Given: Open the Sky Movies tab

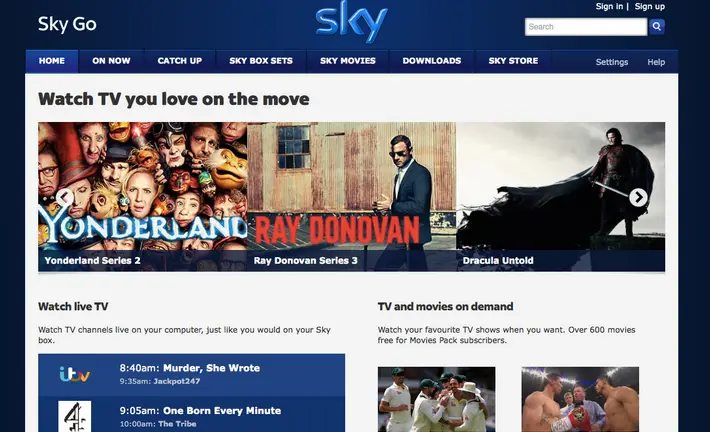Looking at the screenshot, I should click(348, 61).
